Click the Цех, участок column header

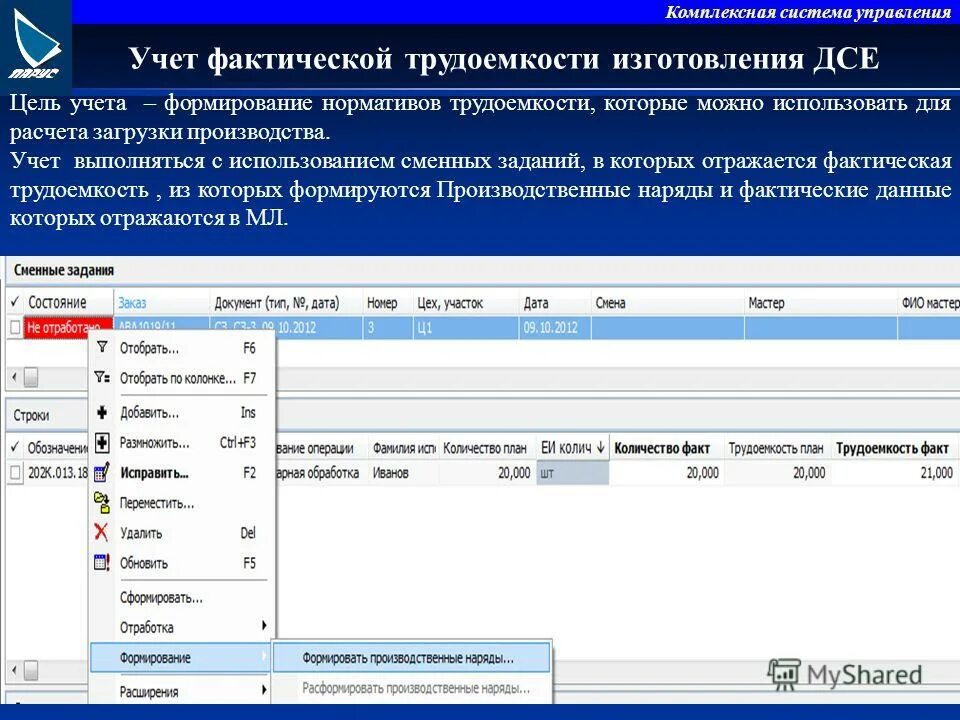(465, 302)
